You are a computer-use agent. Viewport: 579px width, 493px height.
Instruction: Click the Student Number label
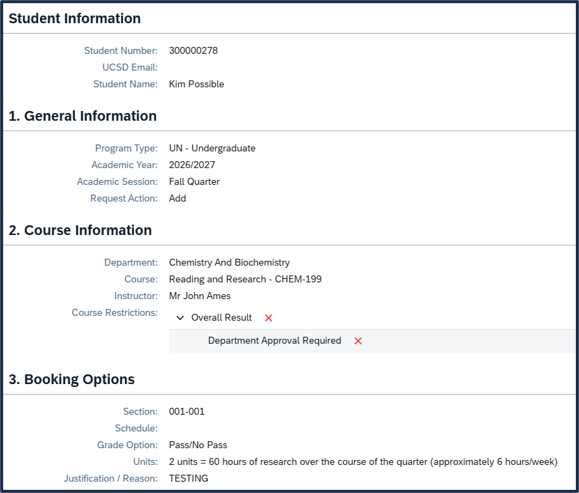pyautogui.click(x=121, y=51)
